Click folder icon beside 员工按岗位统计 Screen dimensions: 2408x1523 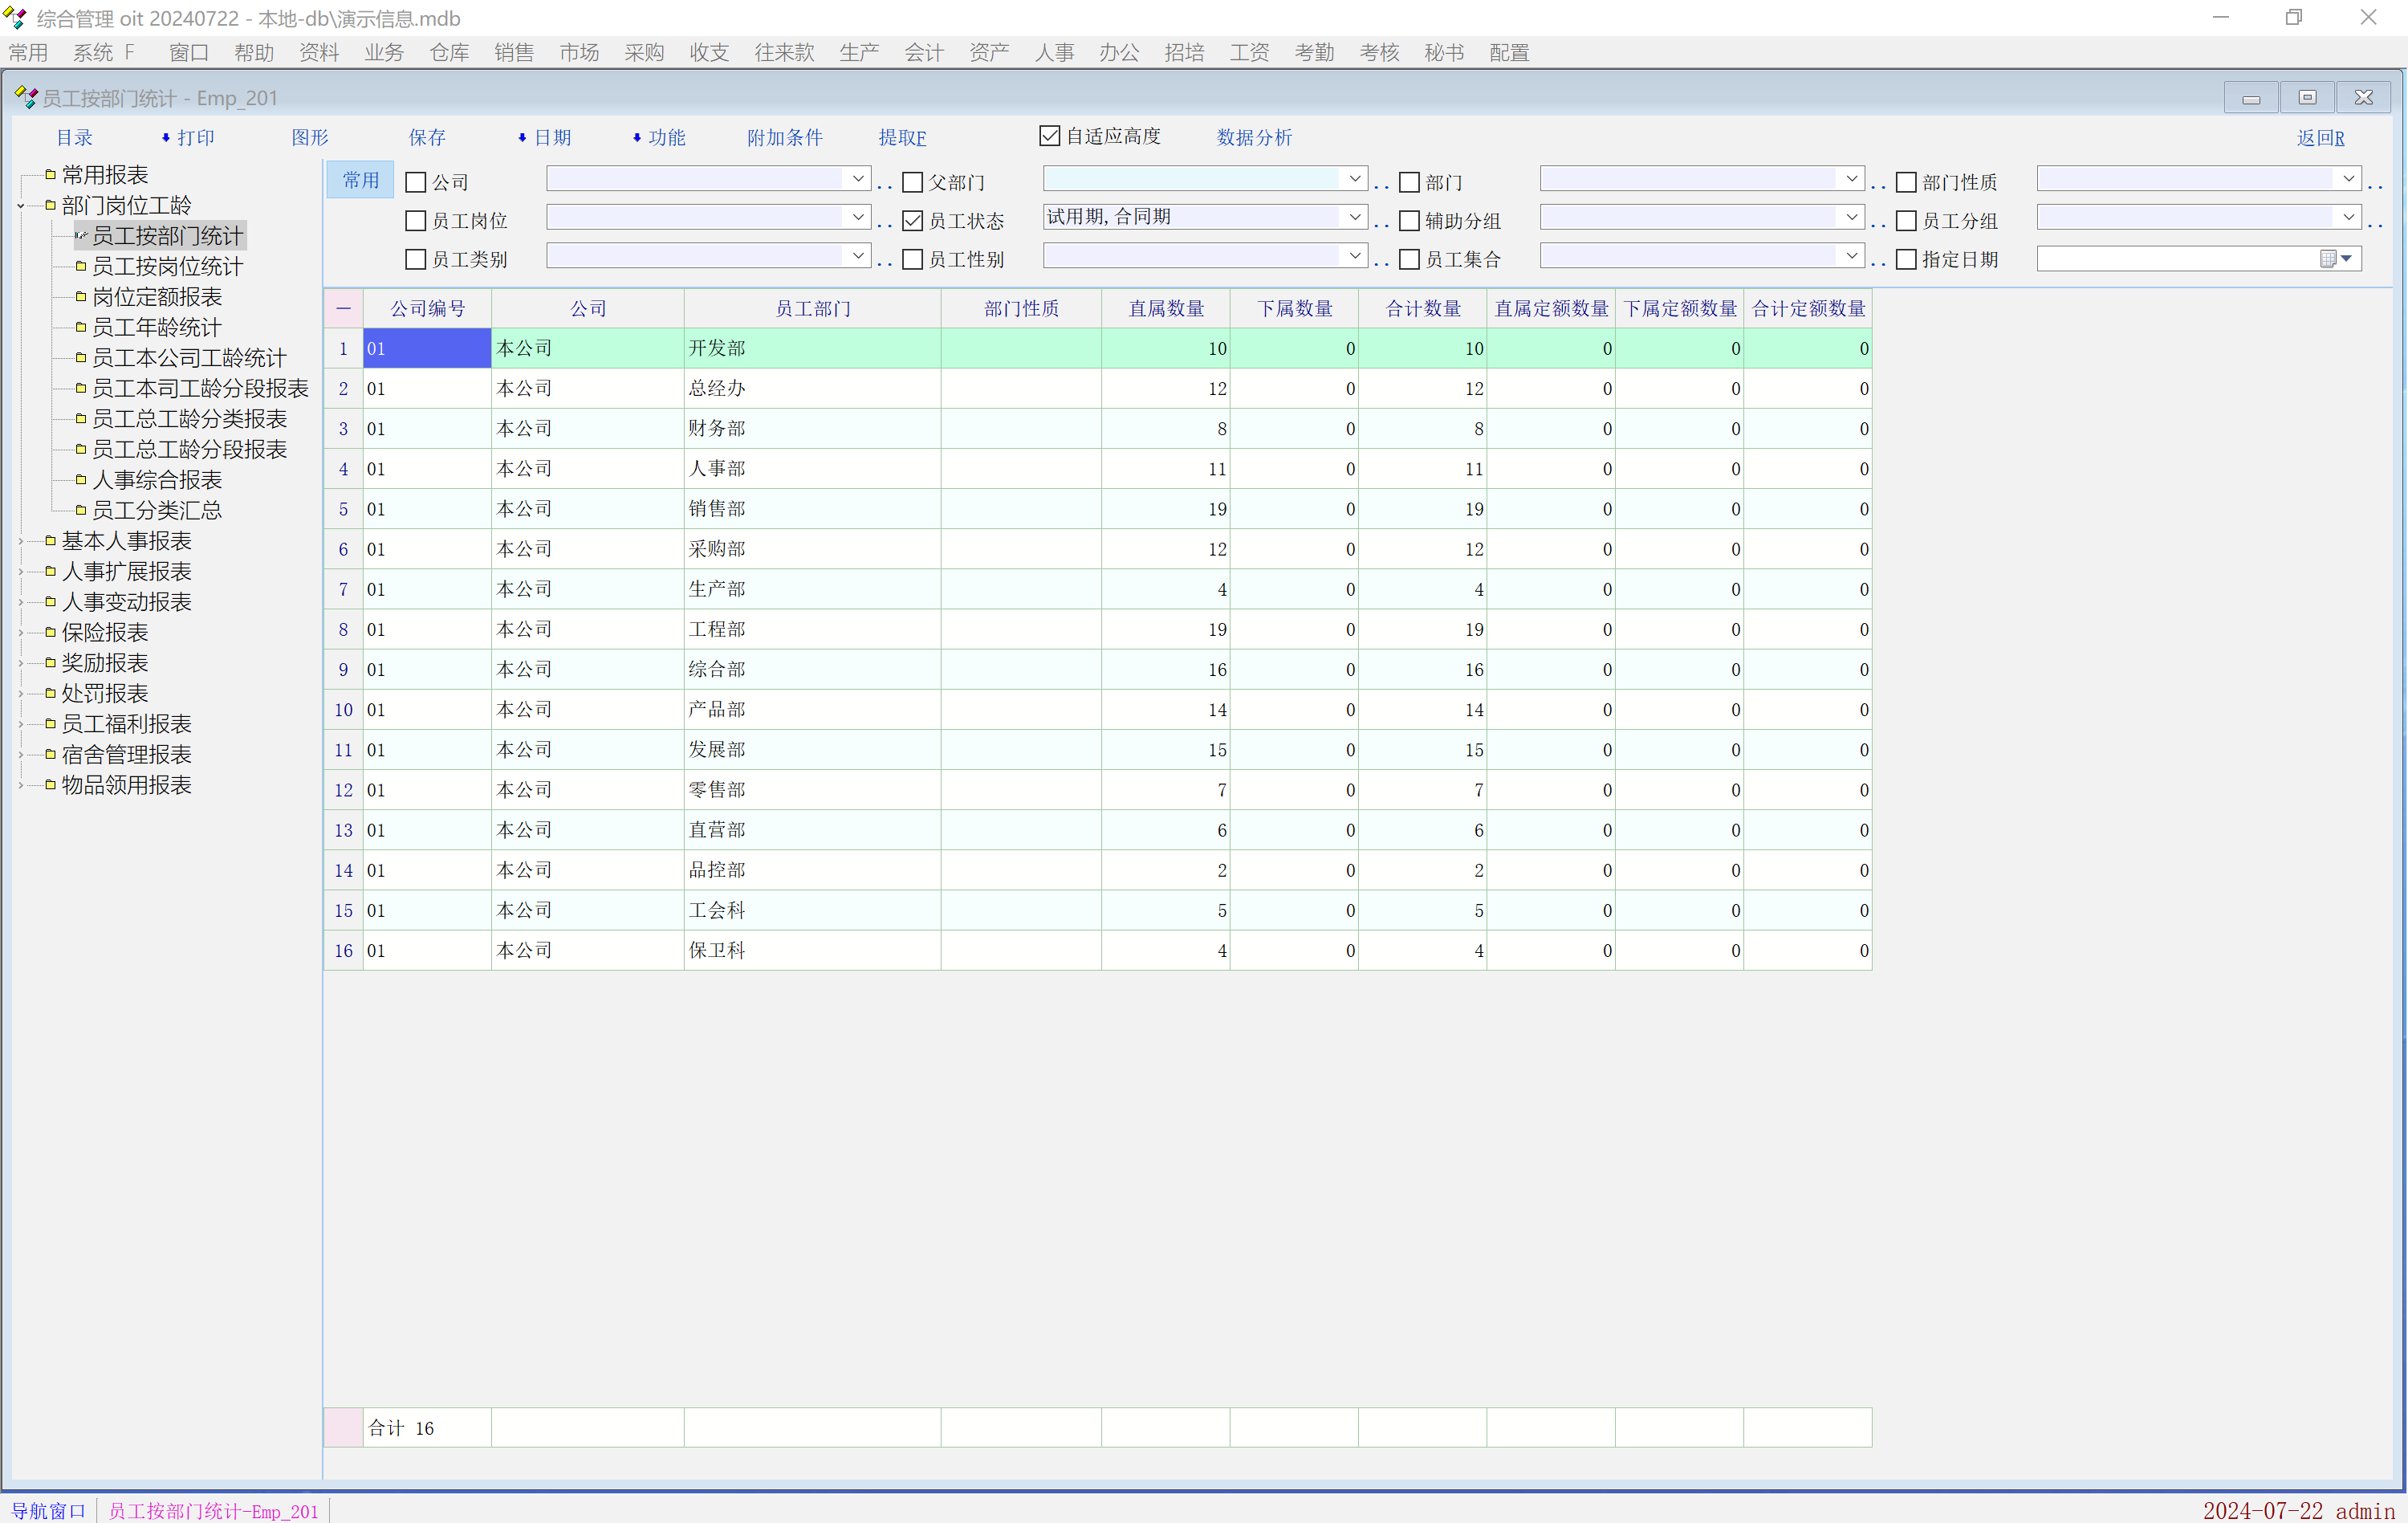[81, 266]
